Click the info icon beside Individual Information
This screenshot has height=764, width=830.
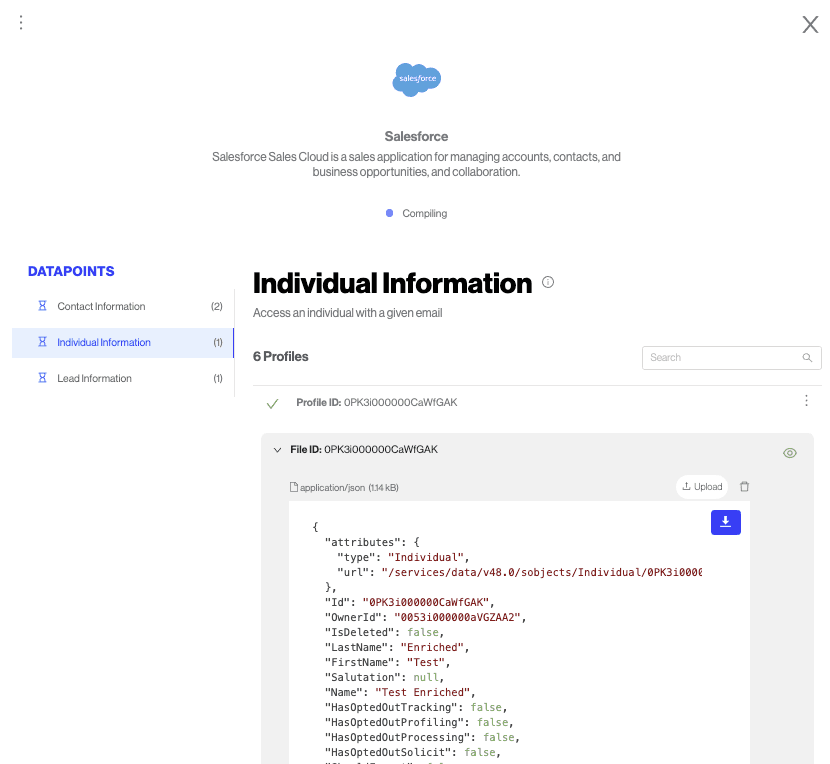click(548, 283)
